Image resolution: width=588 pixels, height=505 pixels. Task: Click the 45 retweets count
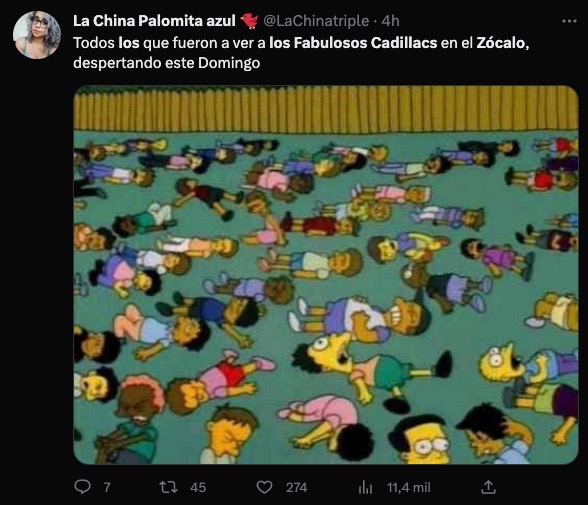pyautogui.click(x=198, y=487)
